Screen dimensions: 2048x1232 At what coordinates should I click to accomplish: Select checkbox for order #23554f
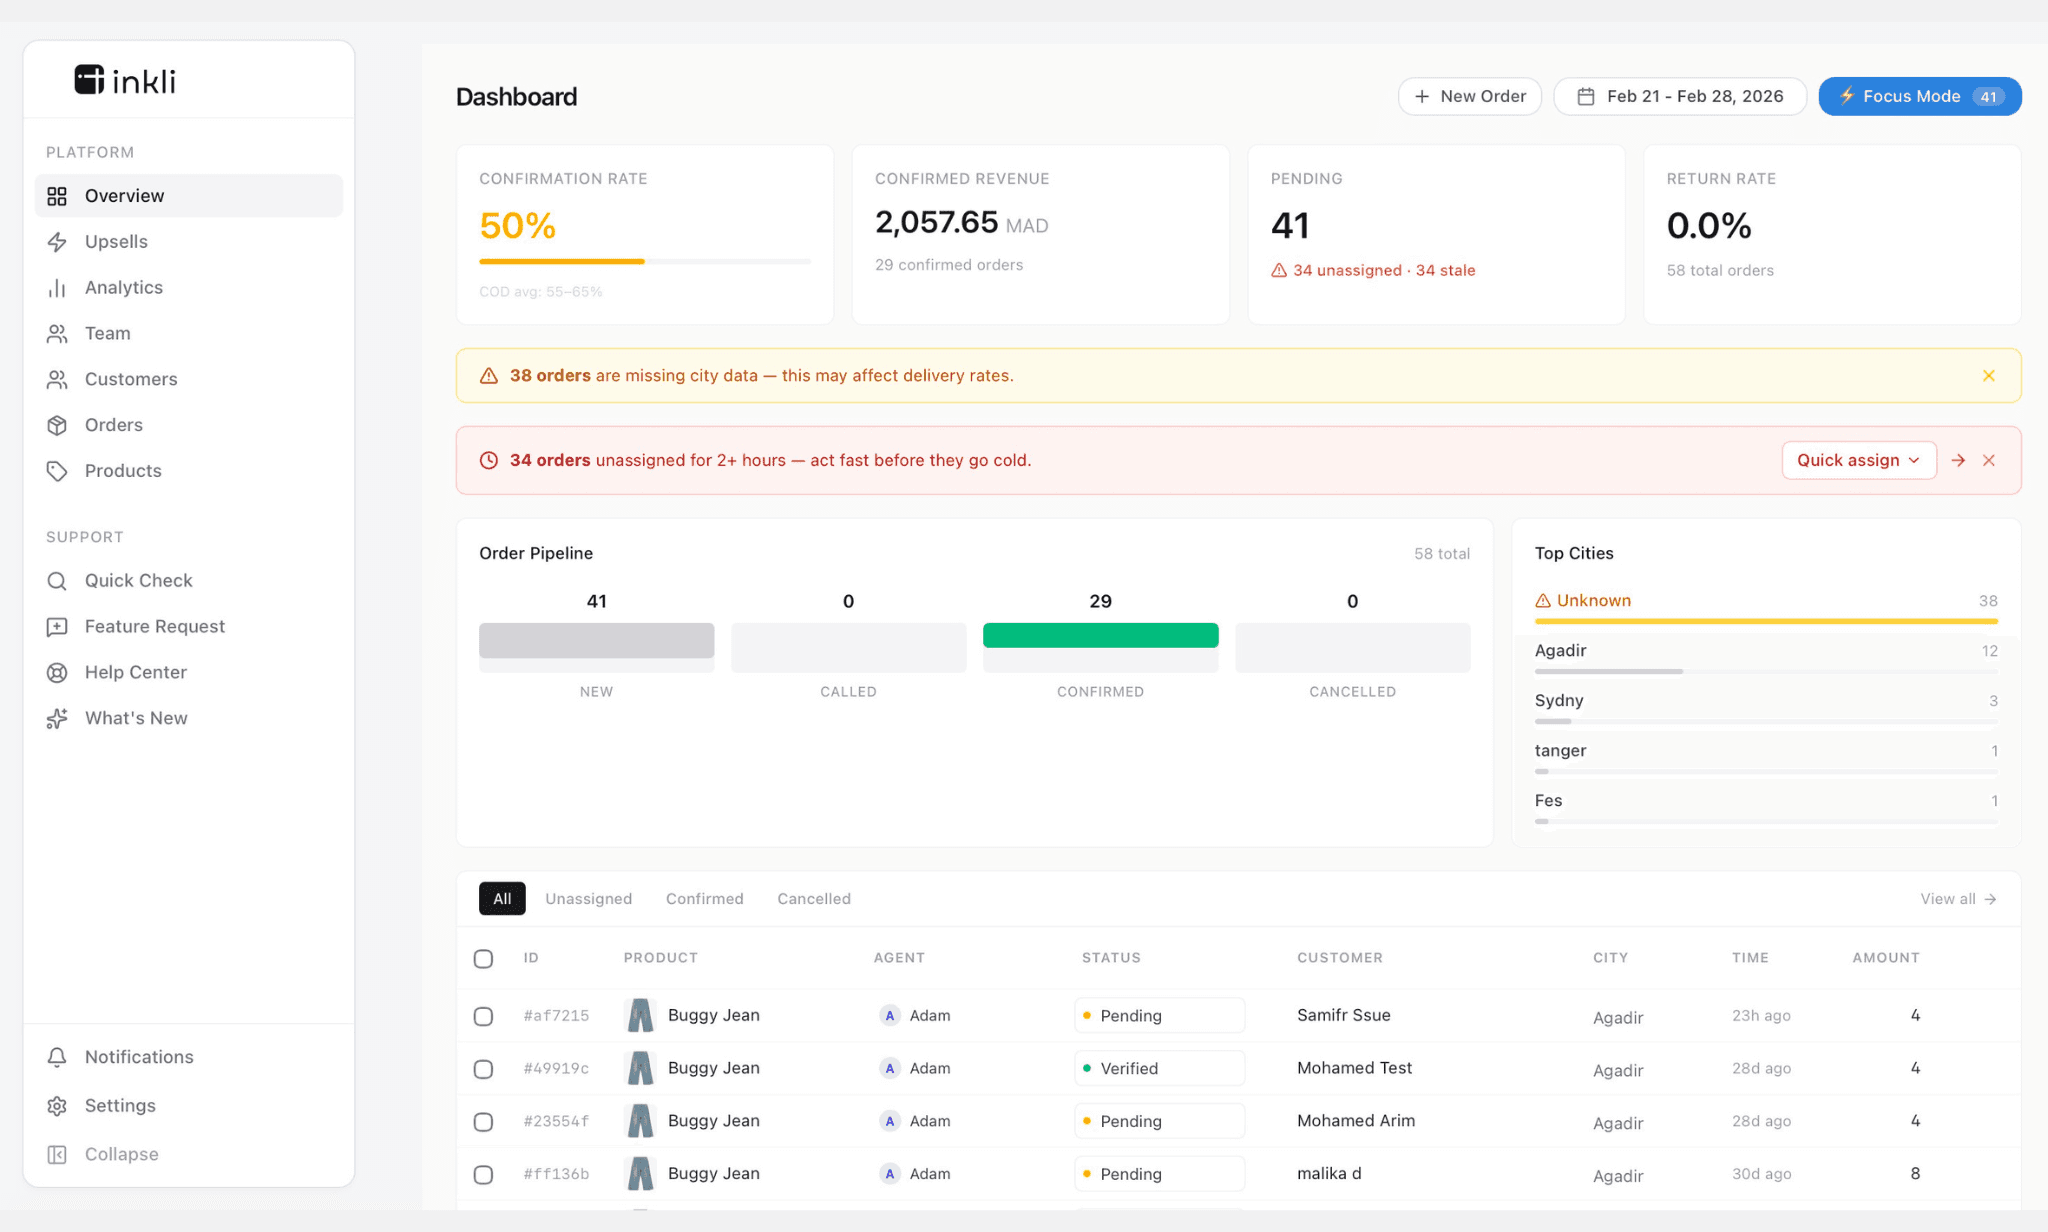(483, 1122)
